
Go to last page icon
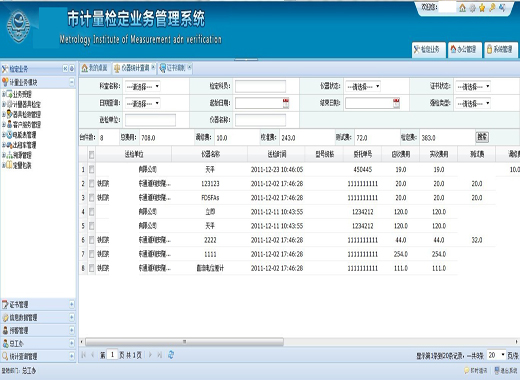tap(160, 355)
